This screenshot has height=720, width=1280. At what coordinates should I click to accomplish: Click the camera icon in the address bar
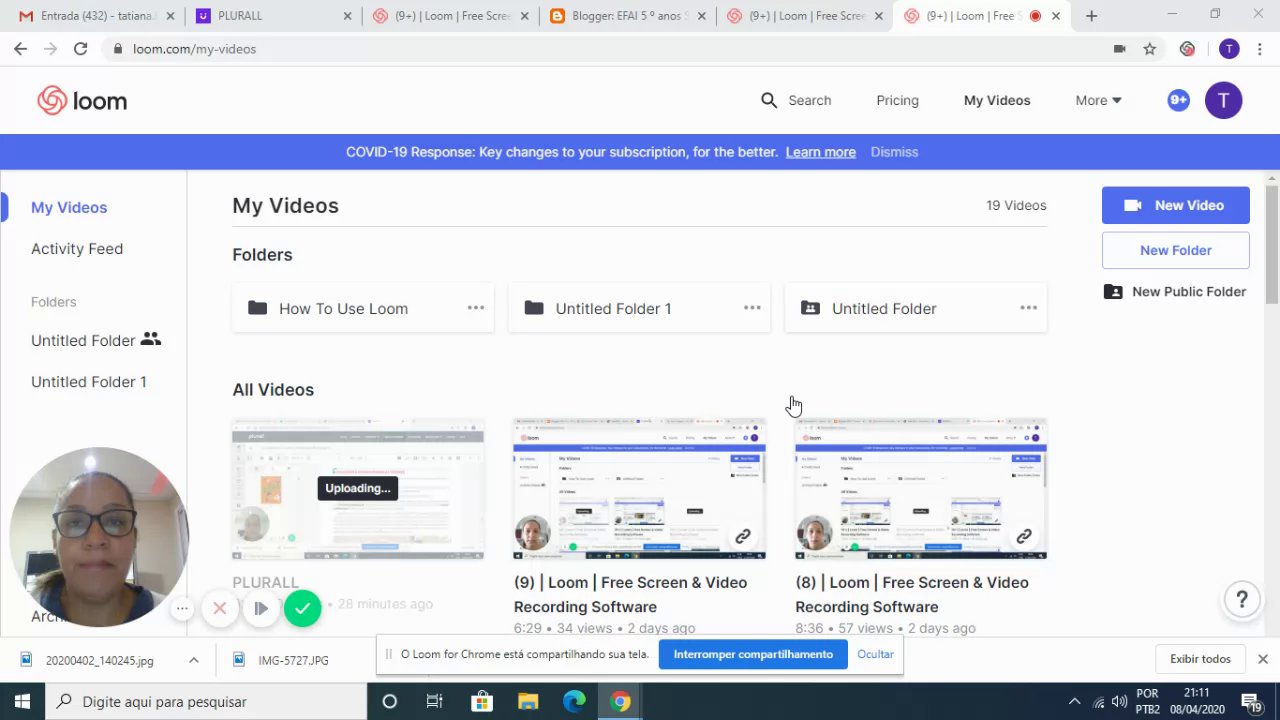click(1120, 49)
